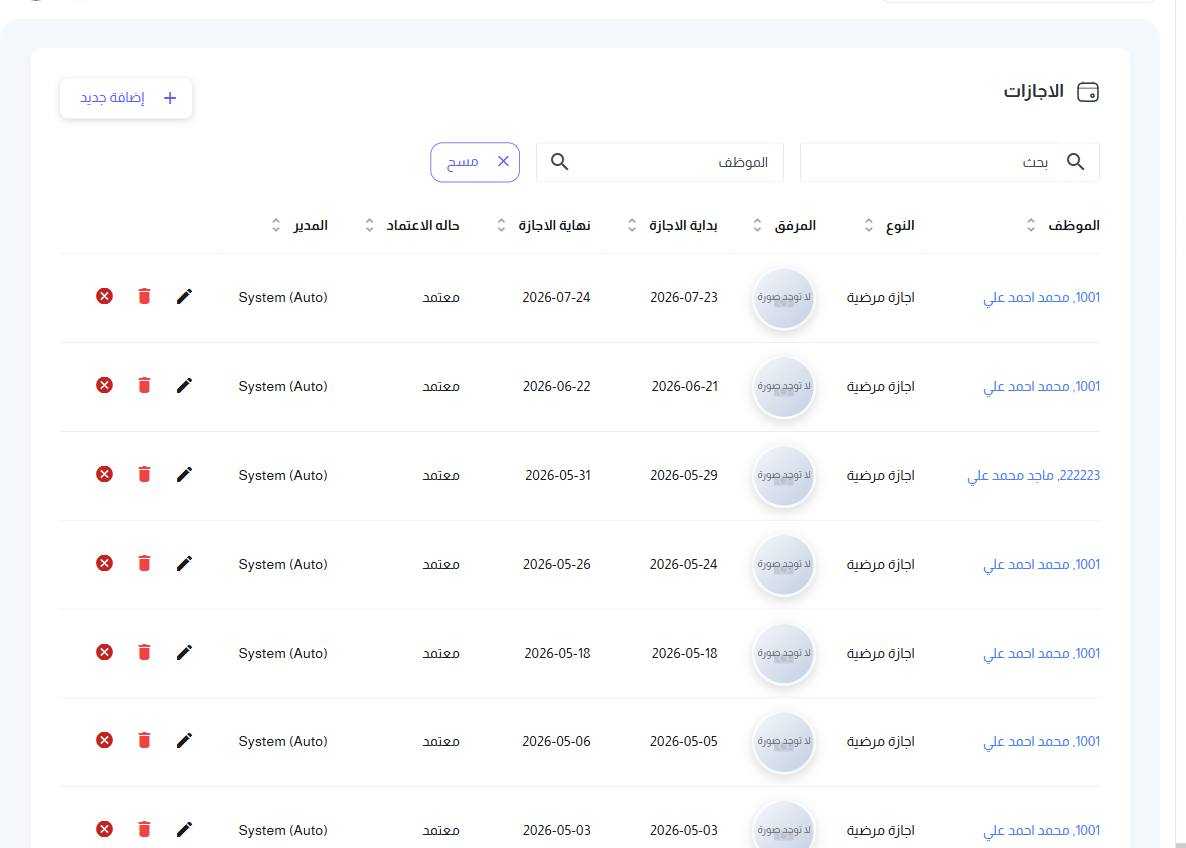The image size is (1186, 848).
Task: Clear filters with the مسح button
Action: pyautogui.click(x=475, y=162)
